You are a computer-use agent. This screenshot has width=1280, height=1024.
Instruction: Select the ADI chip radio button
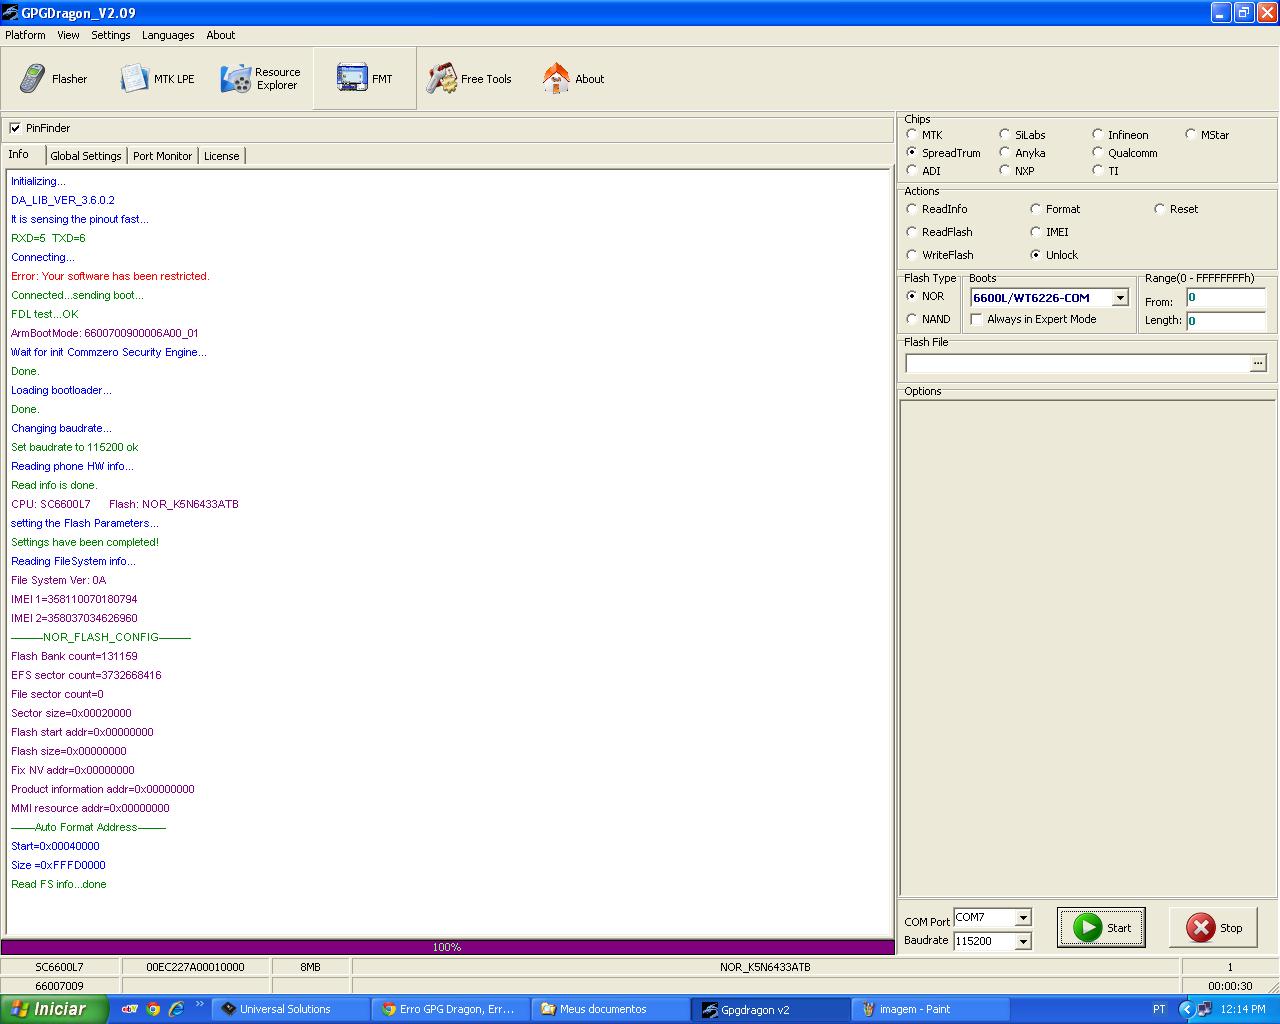pyautogui.click(x=911, y=170)
